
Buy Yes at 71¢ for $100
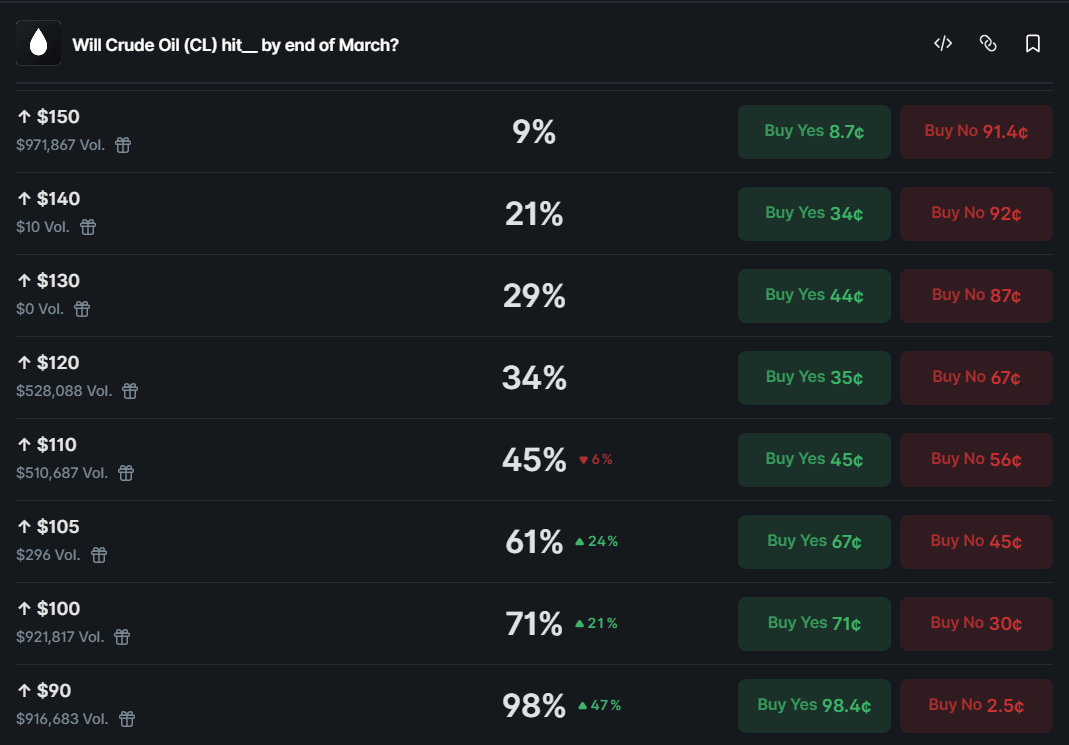pyautogui.click(x=814, y=623)
